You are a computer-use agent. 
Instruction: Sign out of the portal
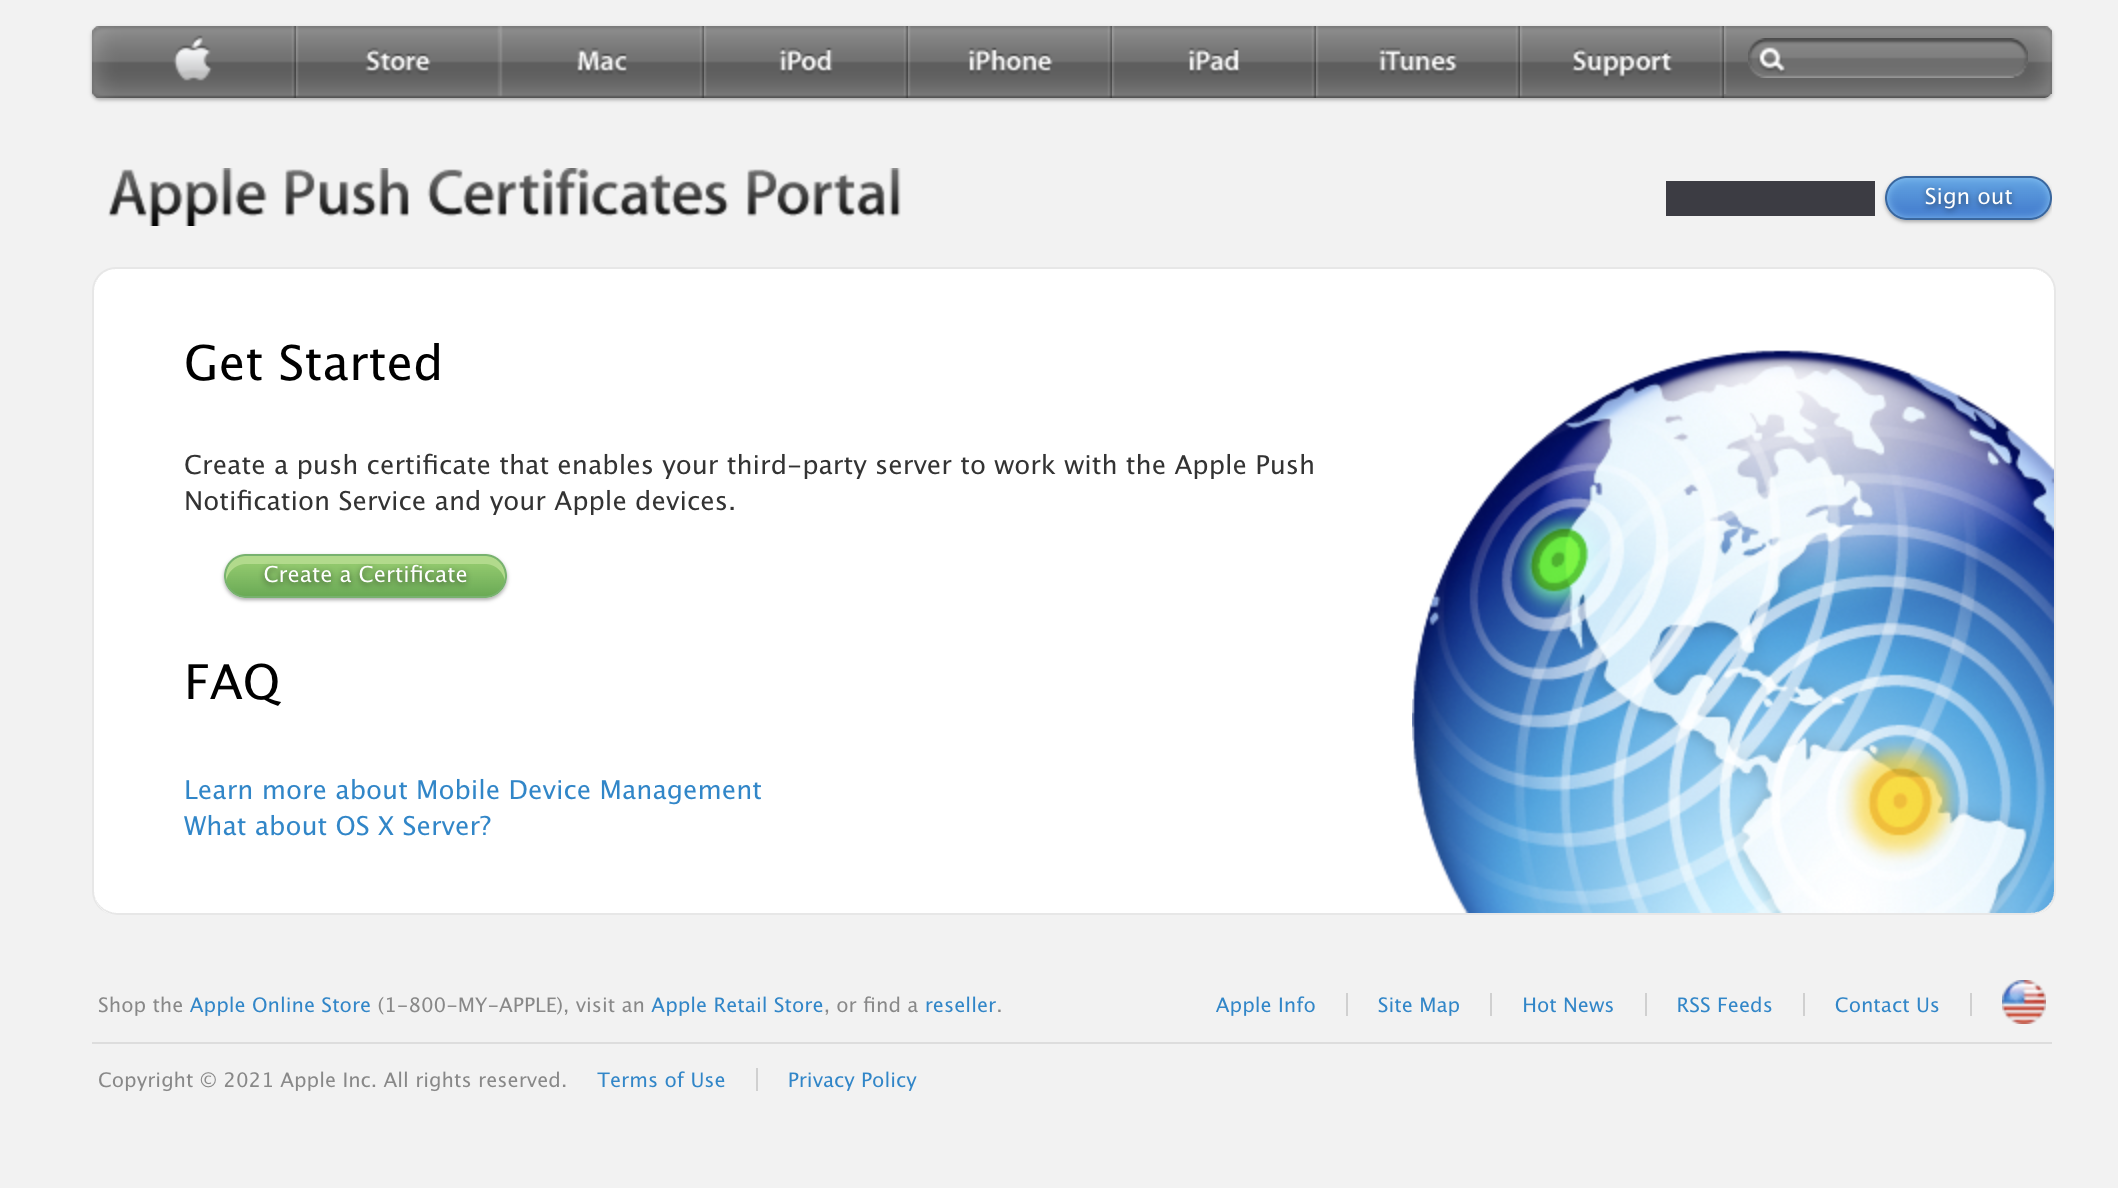pos(1968,198)
